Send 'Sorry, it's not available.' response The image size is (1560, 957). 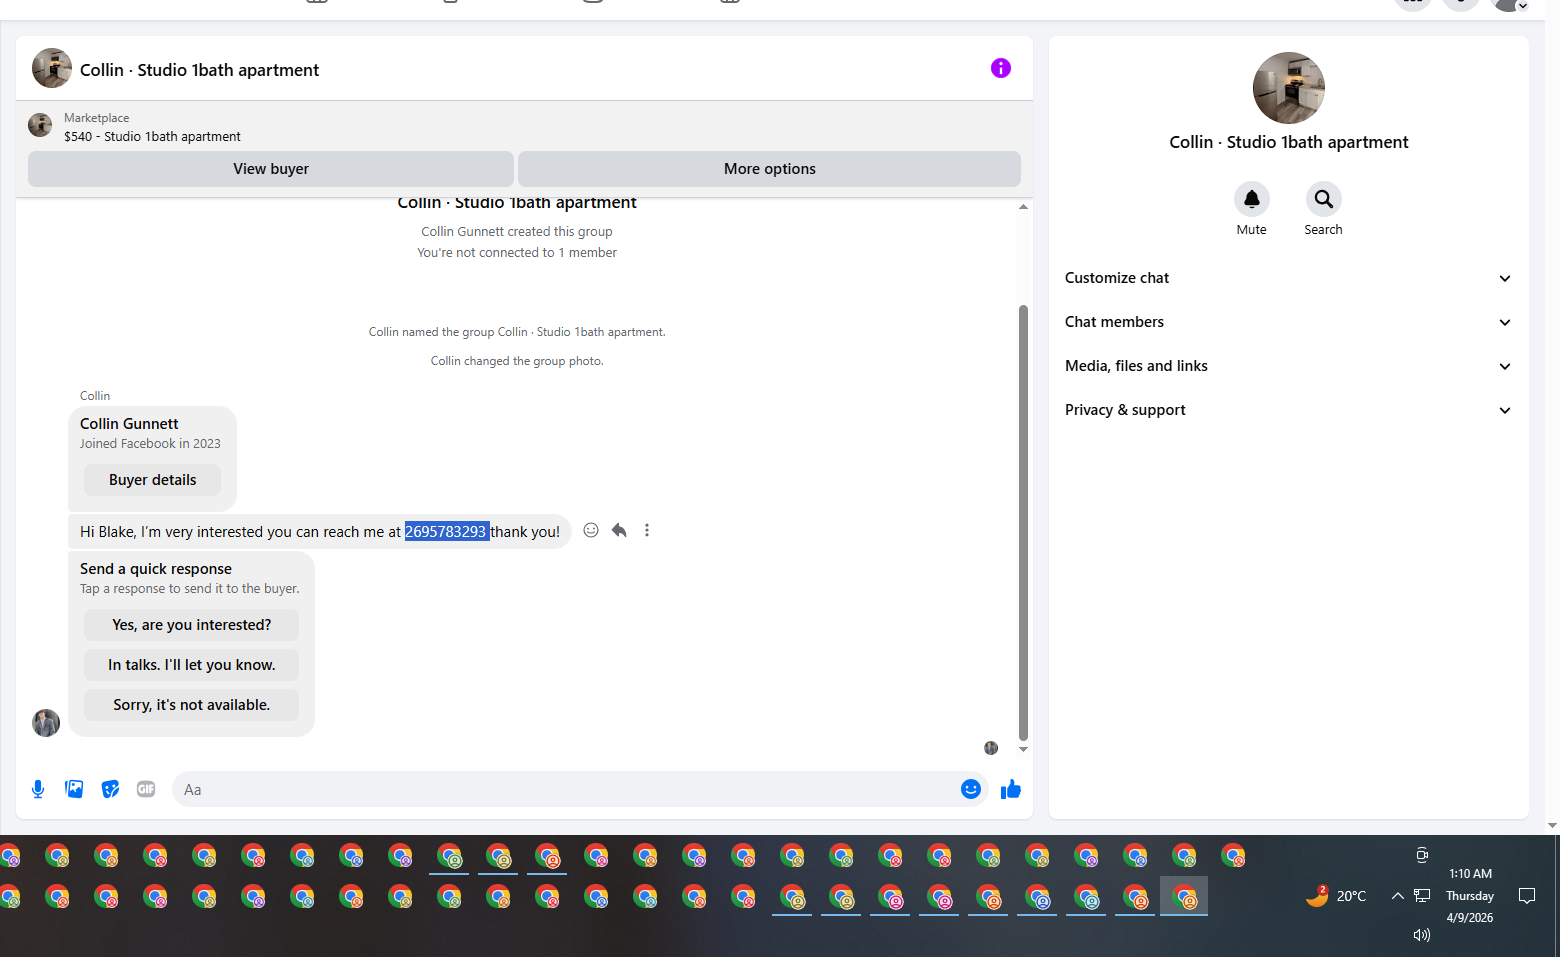click(191, 705)
